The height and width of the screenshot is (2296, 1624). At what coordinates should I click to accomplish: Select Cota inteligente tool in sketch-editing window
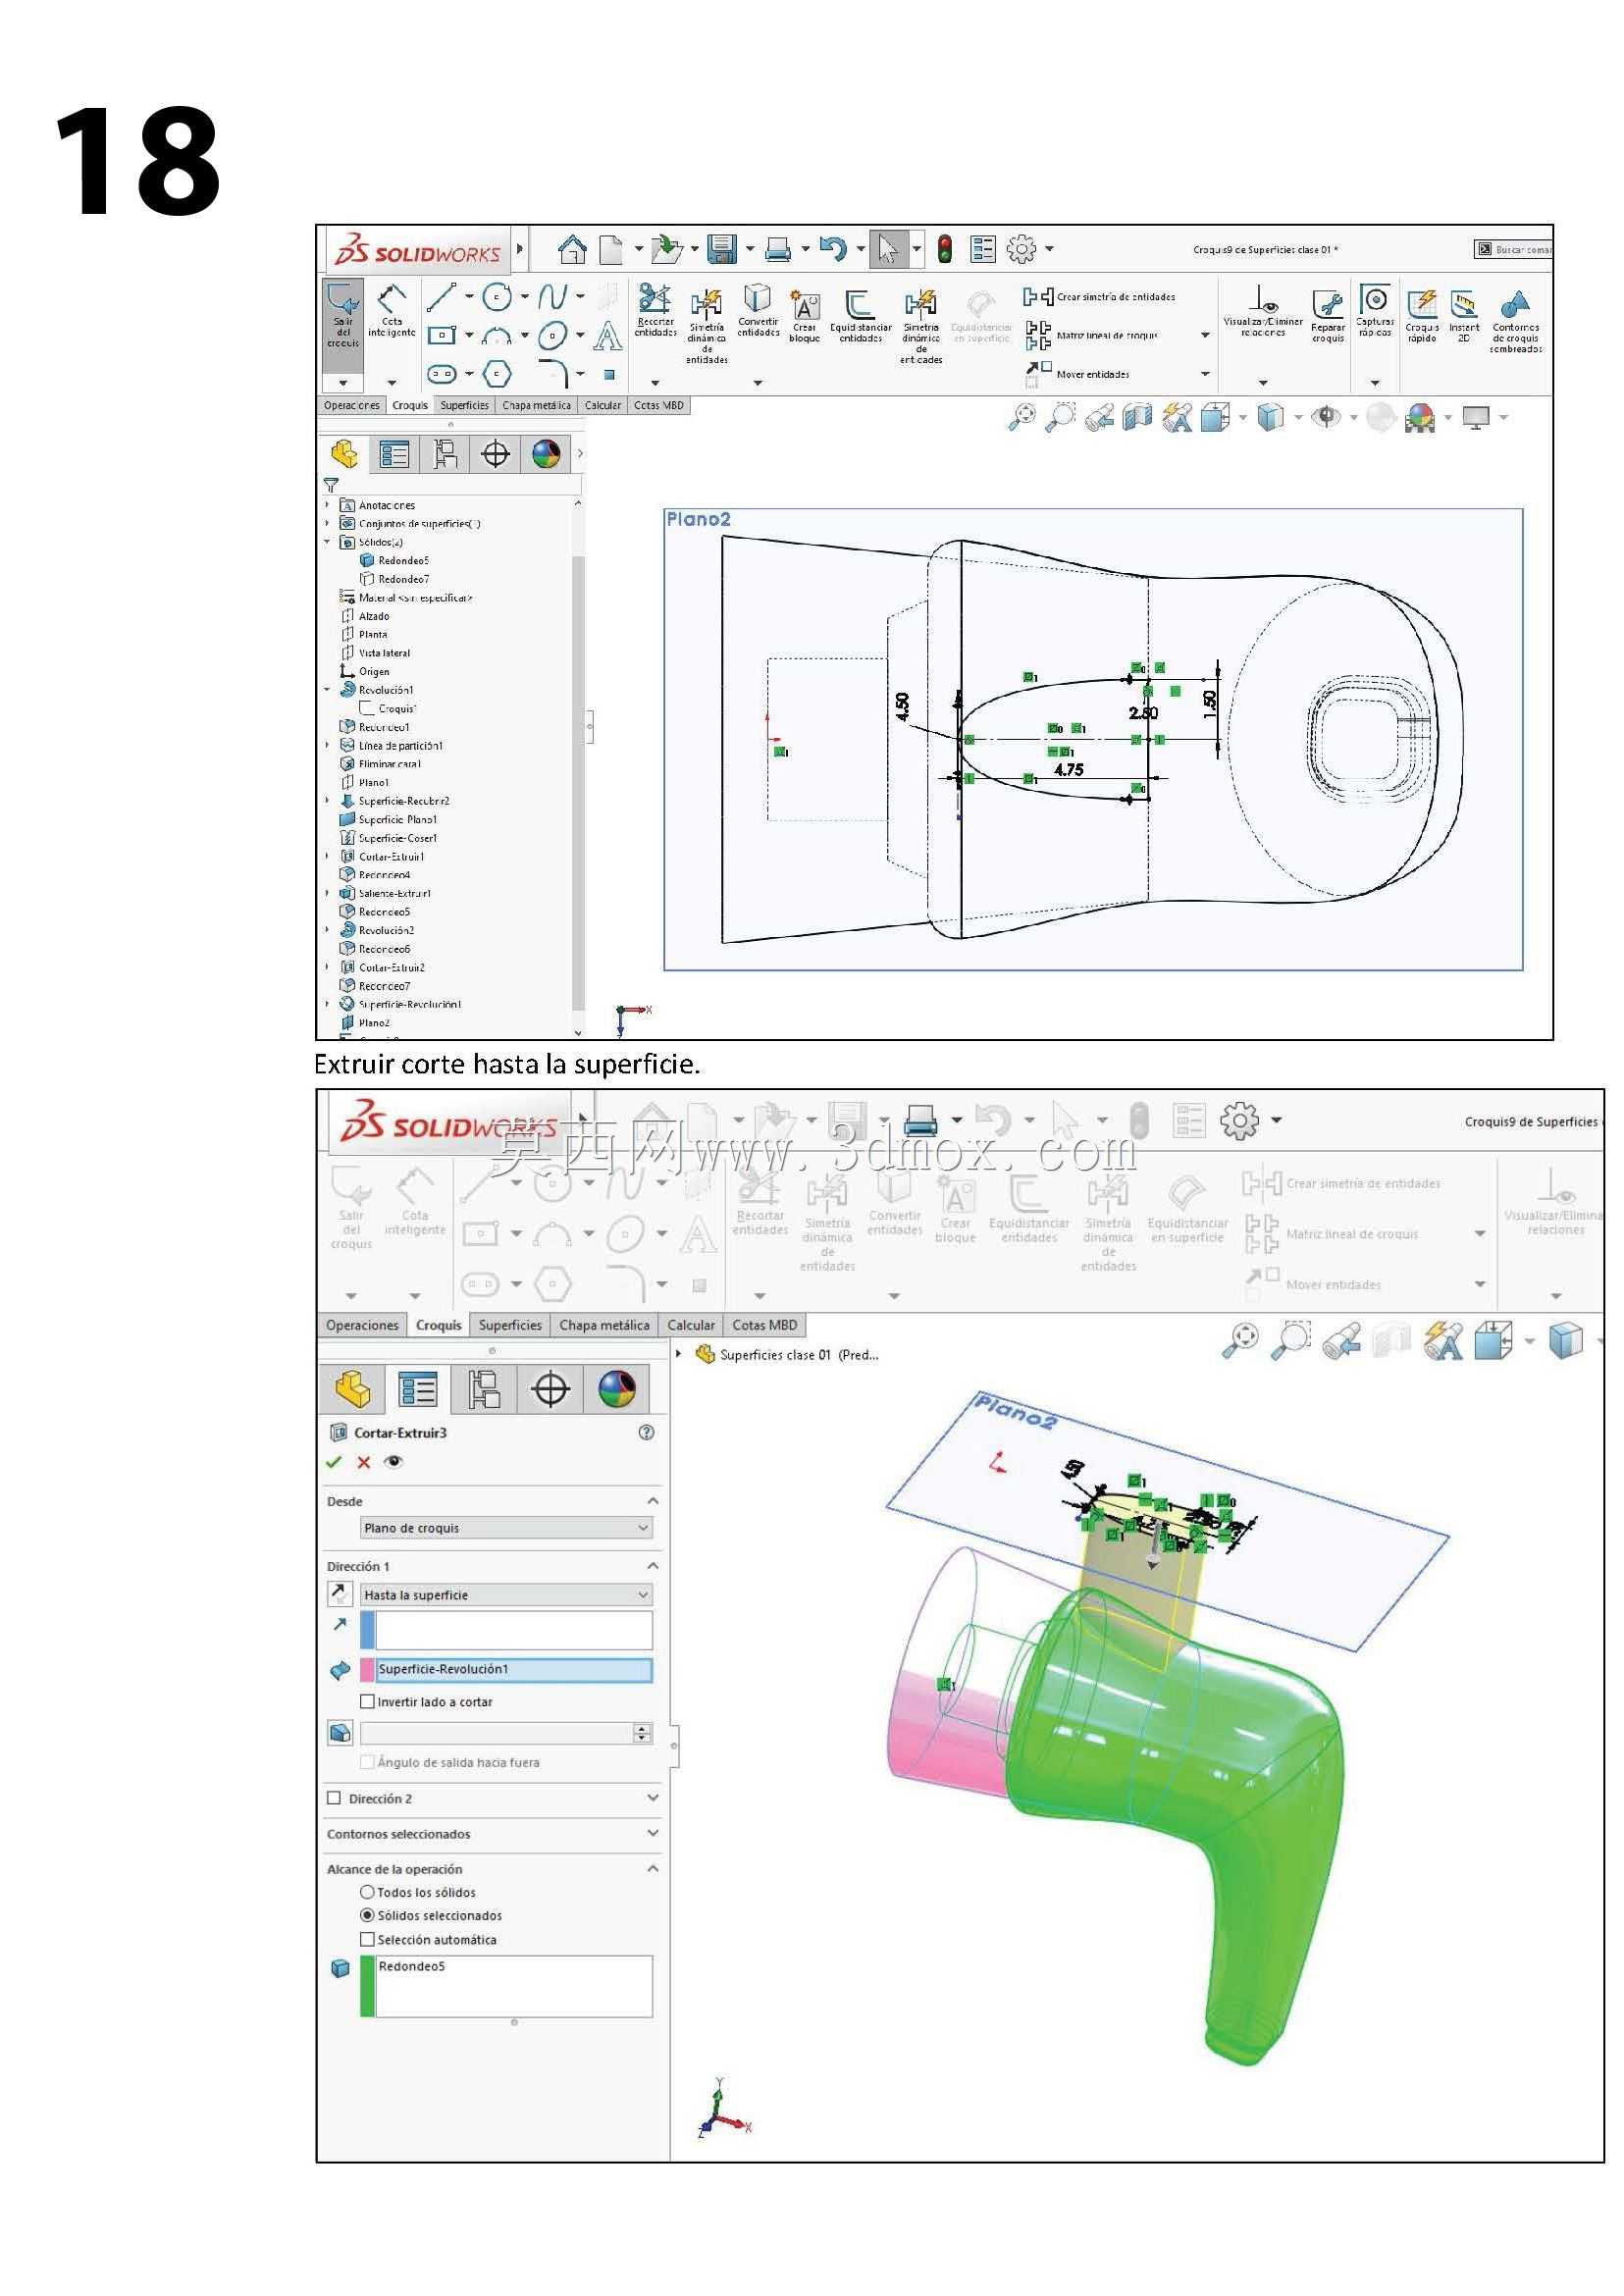coord(391,312)
